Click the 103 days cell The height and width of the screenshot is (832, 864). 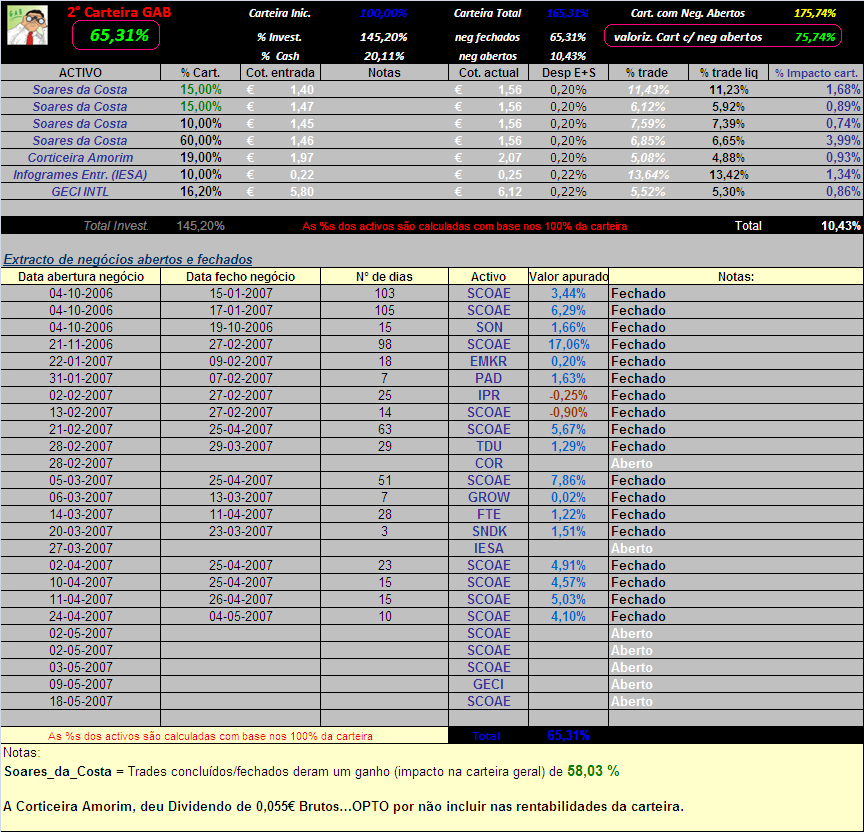pos(384,294)
